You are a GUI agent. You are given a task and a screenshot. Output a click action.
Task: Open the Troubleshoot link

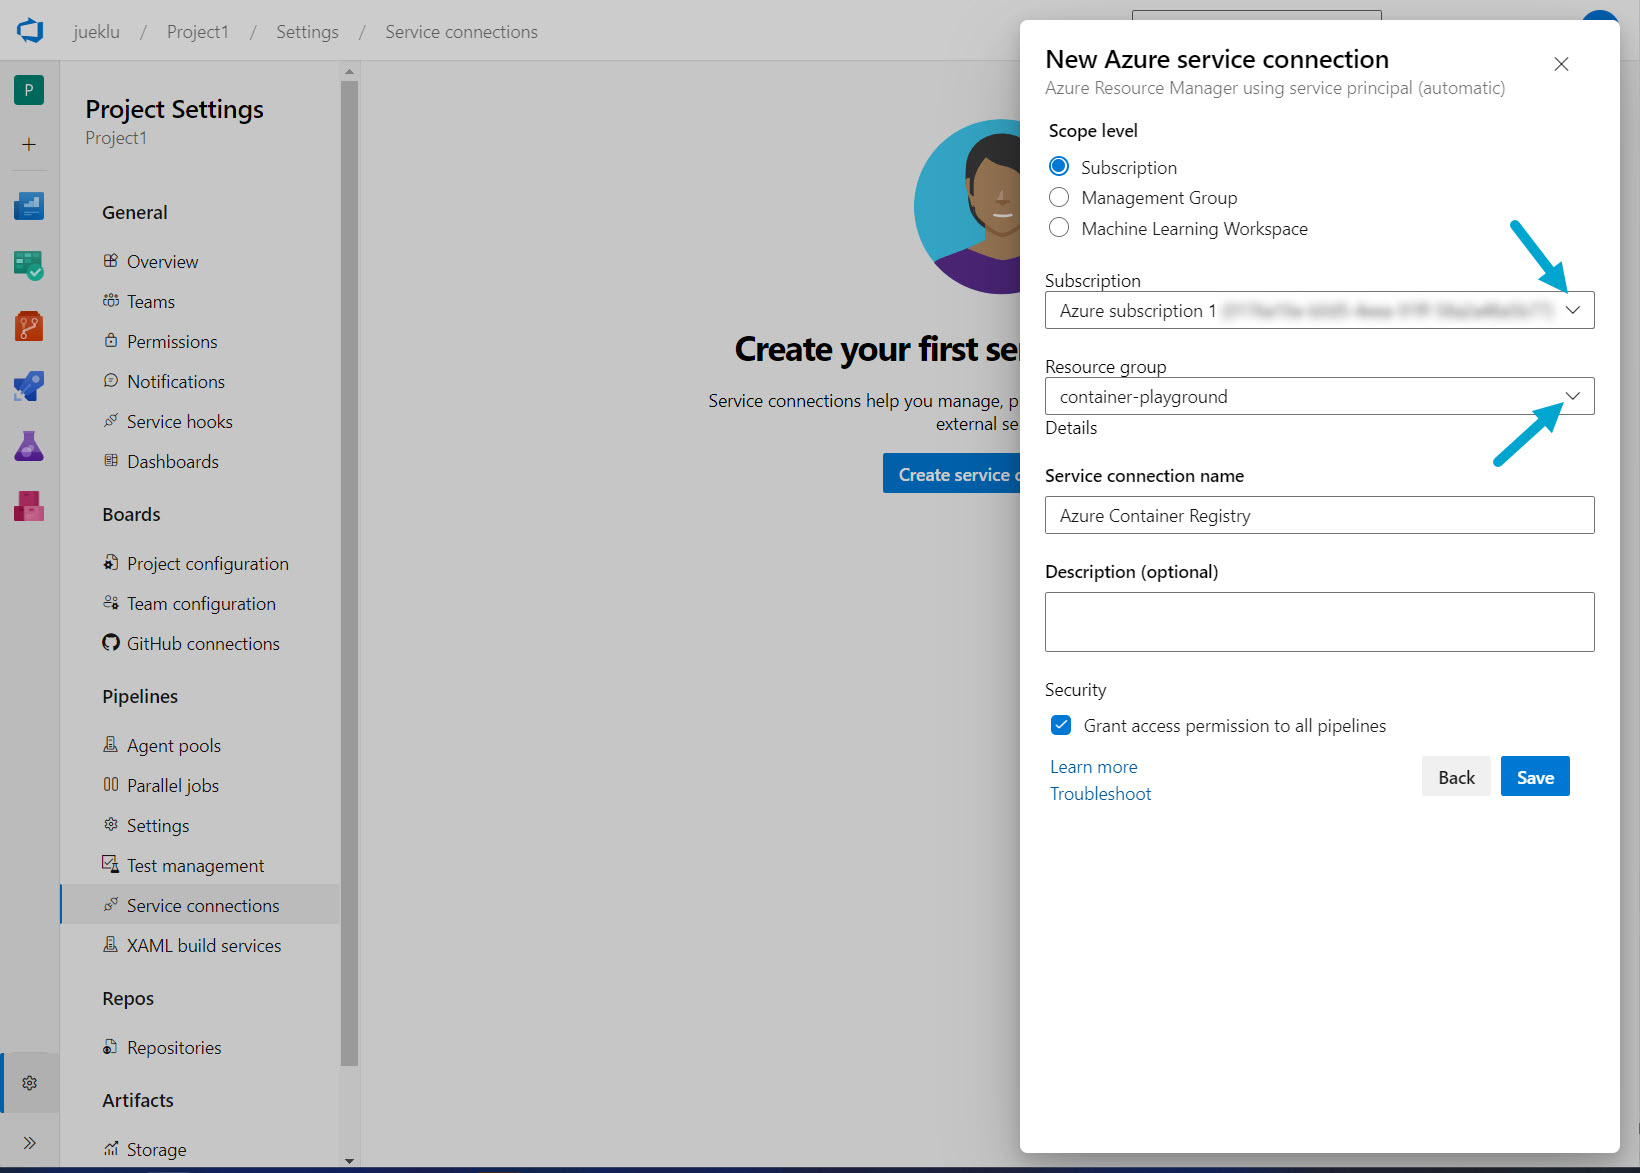point(1100,794)
